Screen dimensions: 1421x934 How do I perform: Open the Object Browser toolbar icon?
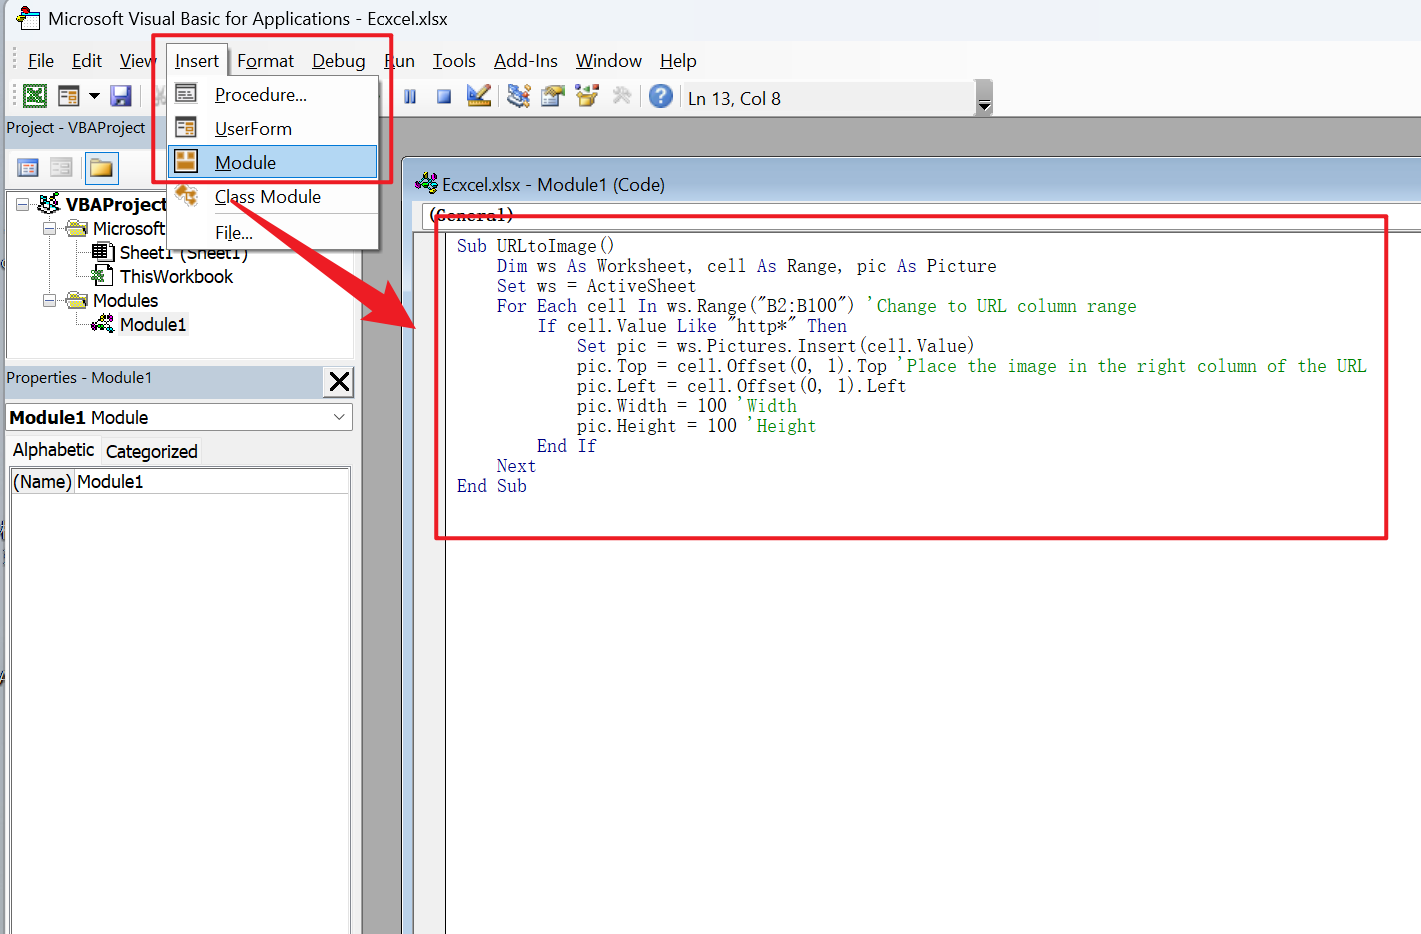(x=587, y=96)
